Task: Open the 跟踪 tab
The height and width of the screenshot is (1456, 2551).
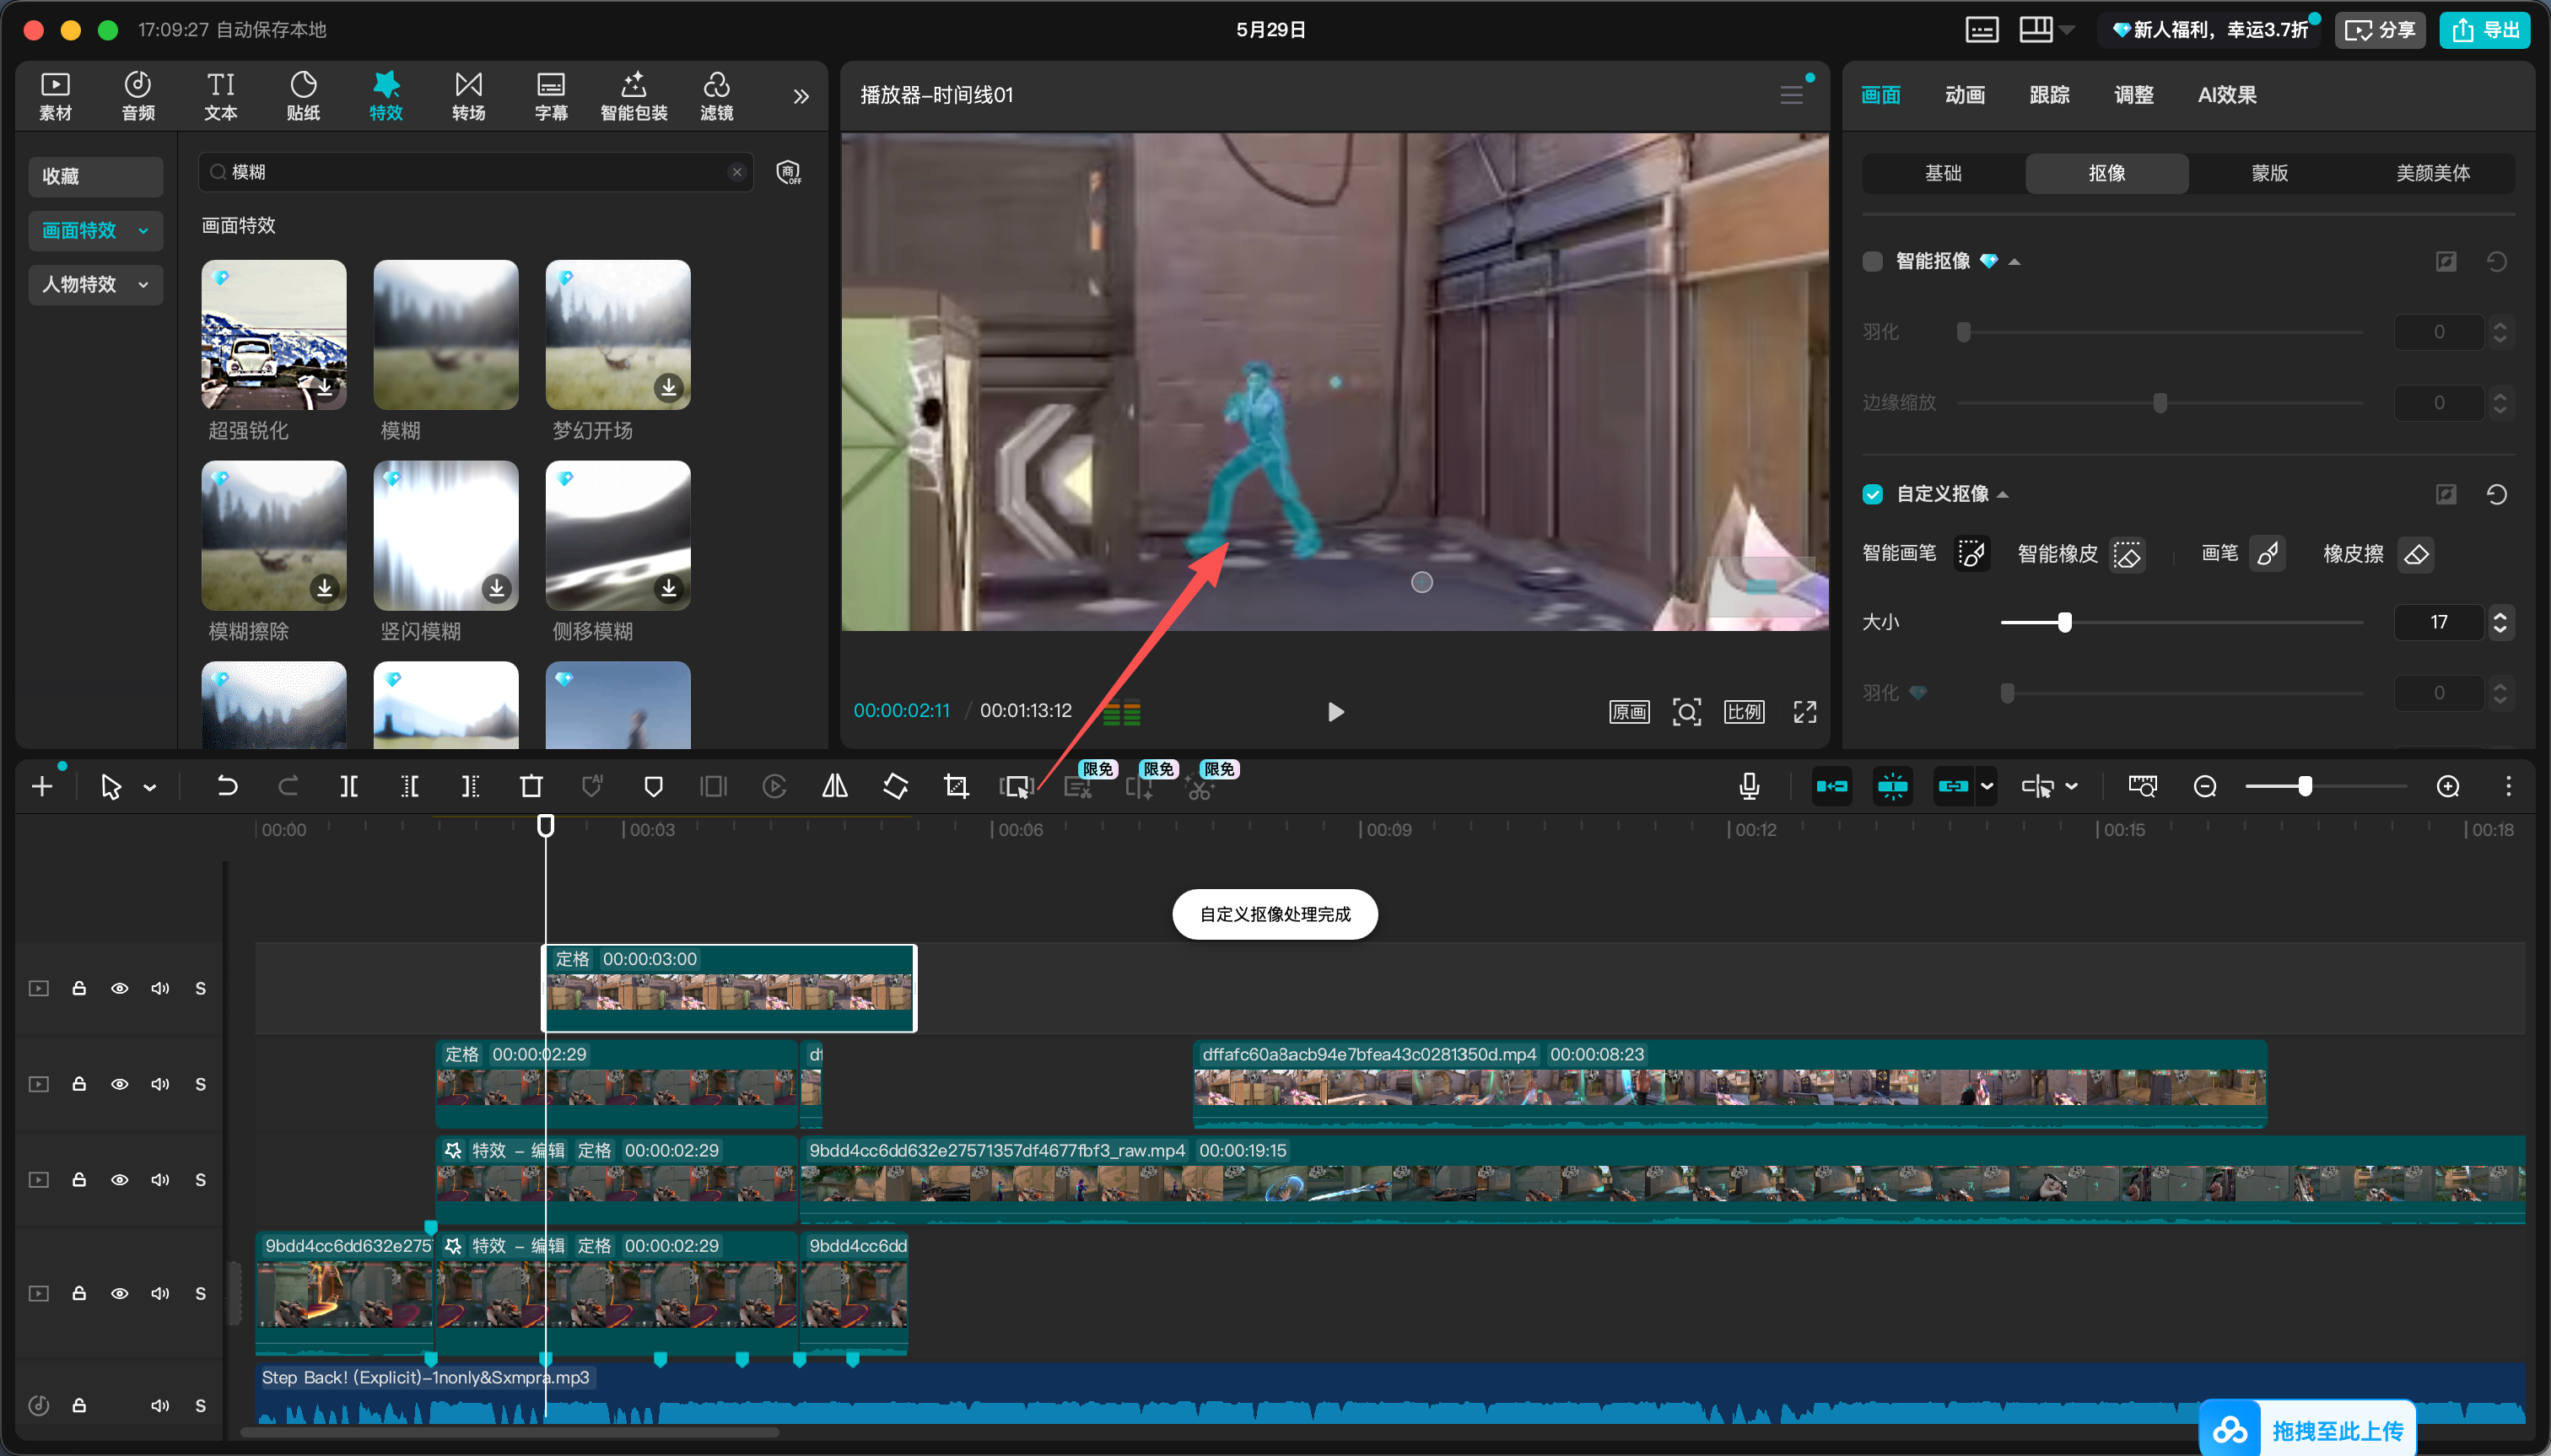Action: [x=2049, y=95]
